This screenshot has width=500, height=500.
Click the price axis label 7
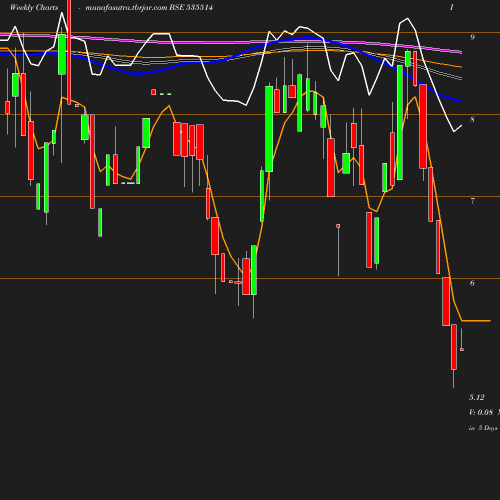click(472, 201)
